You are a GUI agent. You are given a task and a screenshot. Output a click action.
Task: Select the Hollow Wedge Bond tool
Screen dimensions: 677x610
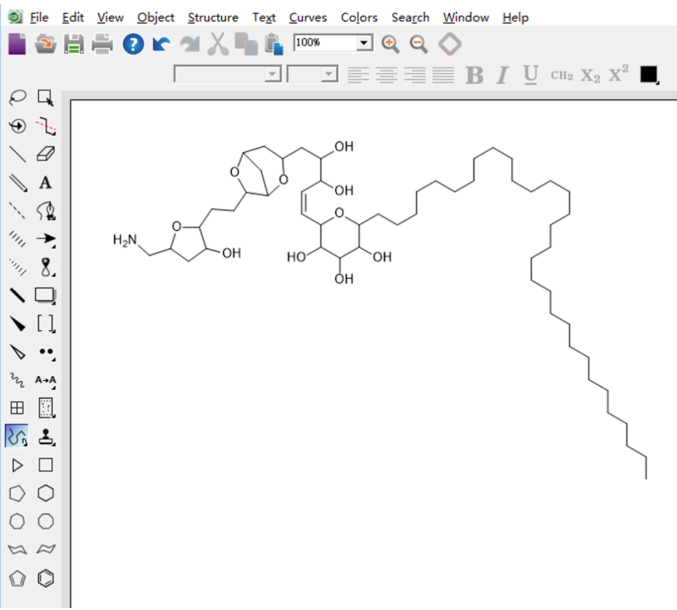18,352
